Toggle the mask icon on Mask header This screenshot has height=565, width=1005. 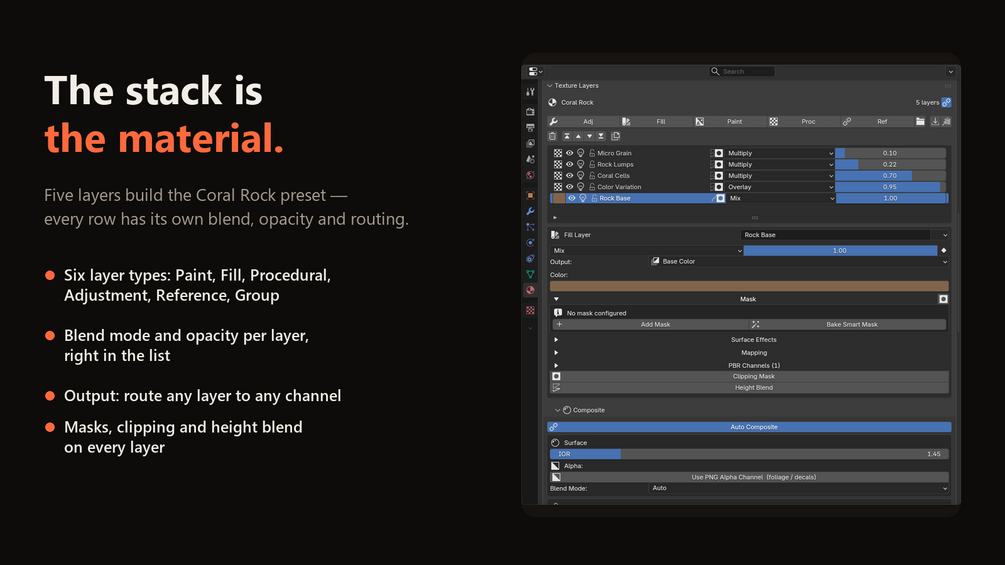coord(943,299)
